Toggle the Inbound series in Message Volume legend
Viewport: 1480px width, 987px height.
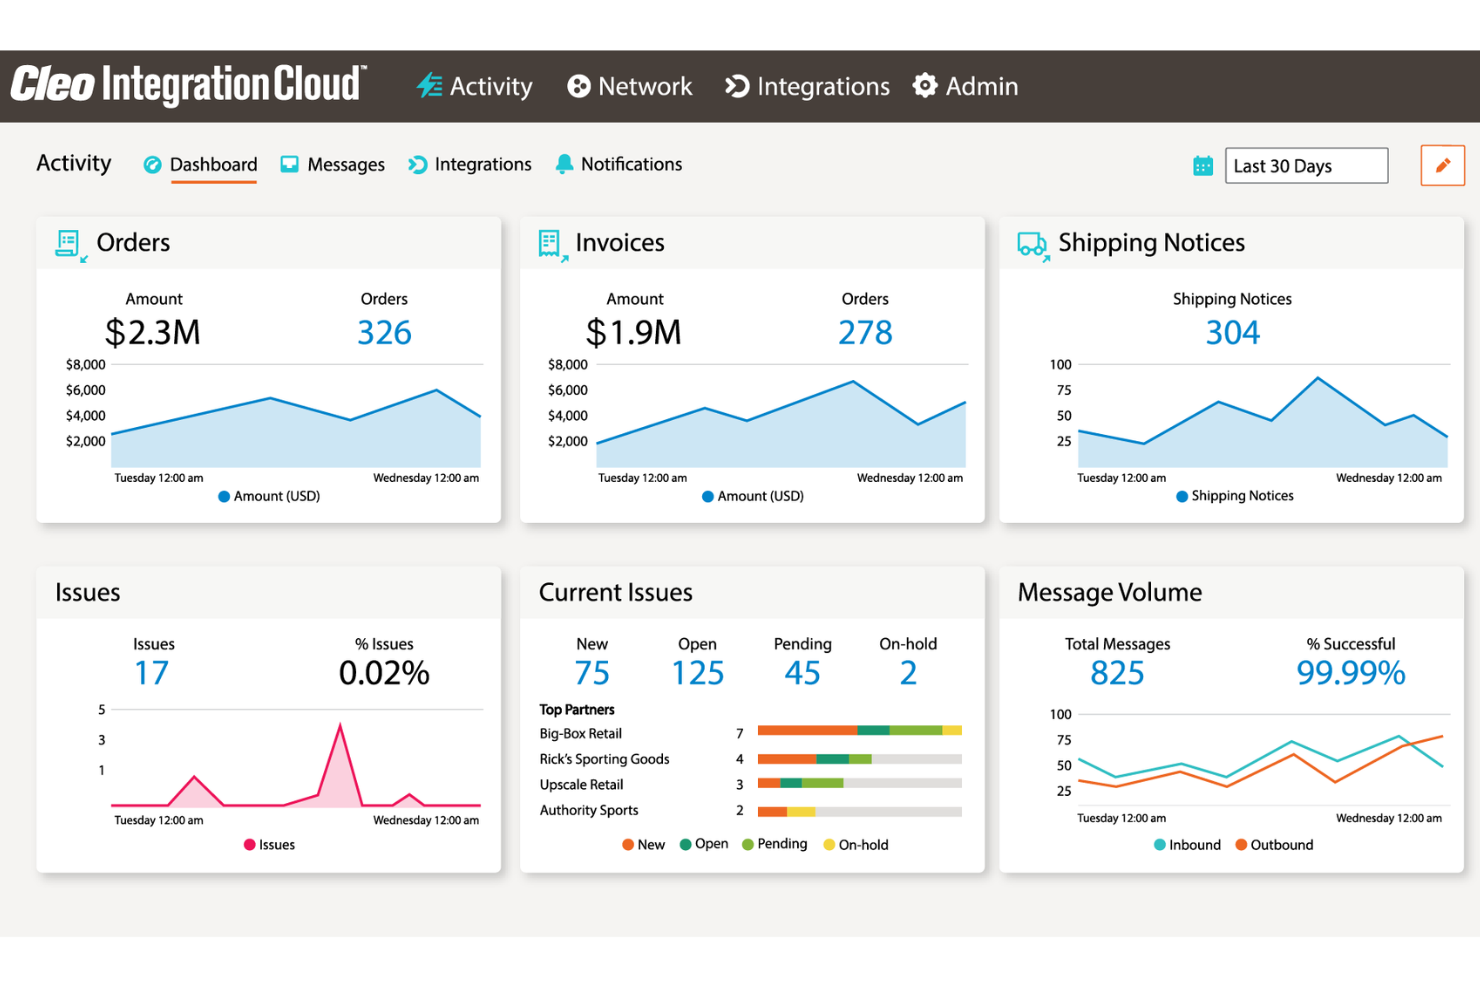(1187, 844)
